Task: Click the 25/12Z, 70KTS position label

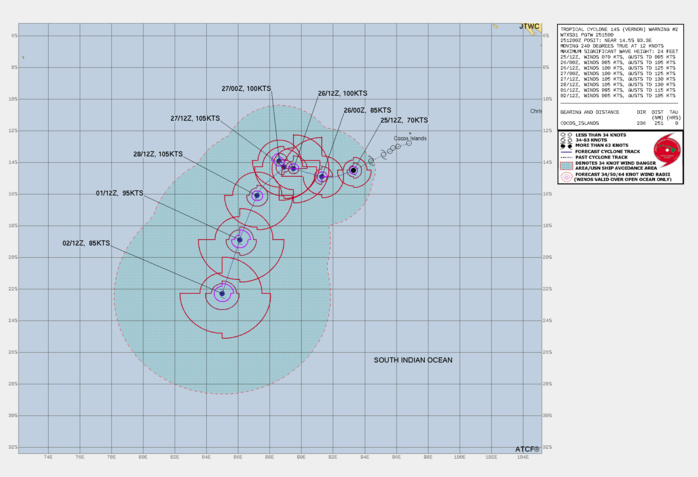Action: point(404,120)
